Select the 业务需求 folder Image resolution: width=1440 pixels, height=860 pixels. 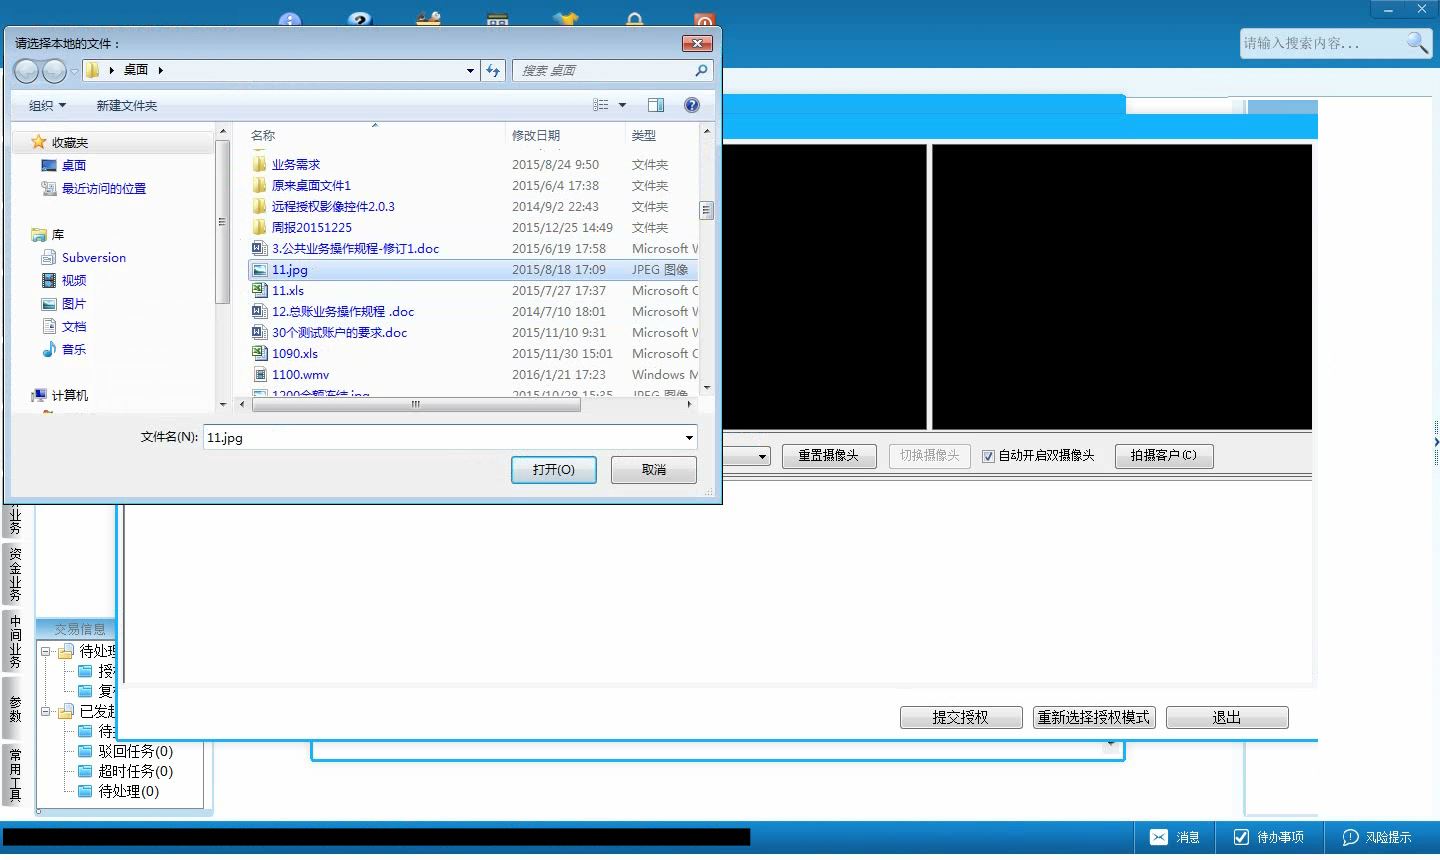tap(296, 164)
